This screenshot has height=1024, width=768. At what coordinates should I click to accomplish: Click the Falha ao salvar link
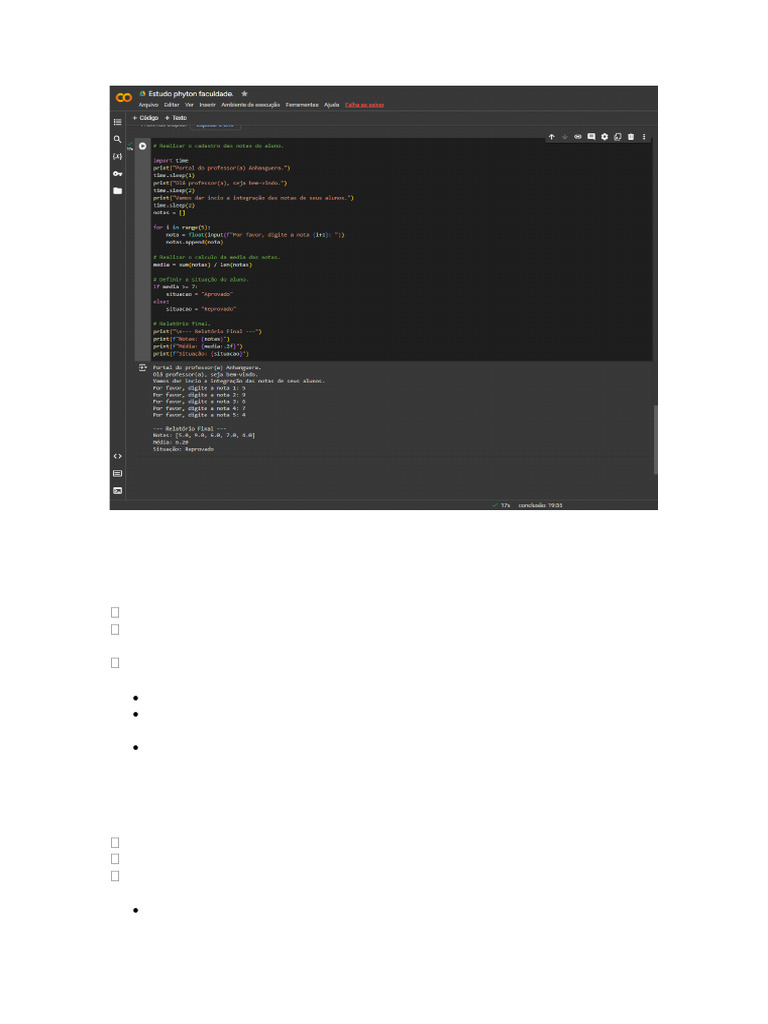(364, 105)
